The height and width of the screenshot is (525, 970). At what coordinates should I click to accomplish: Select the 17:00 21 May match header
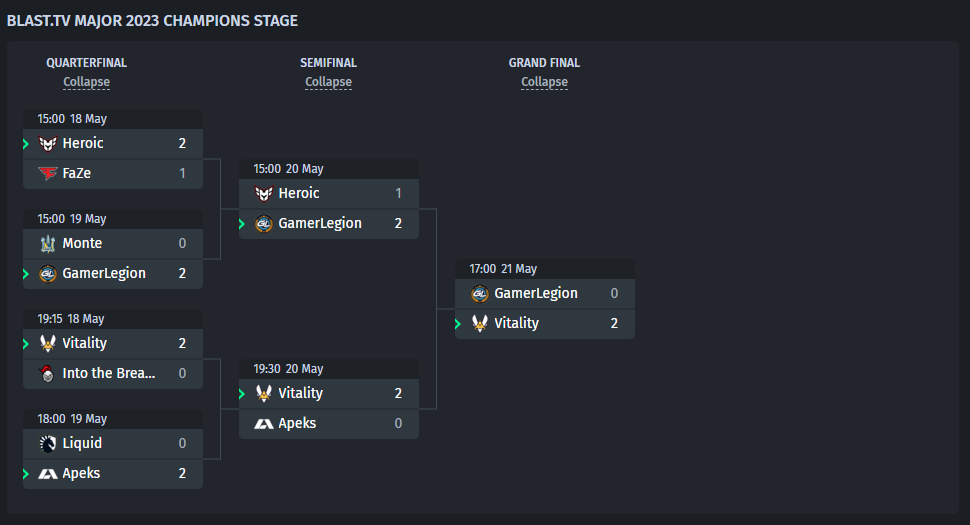tap(545, 269)
